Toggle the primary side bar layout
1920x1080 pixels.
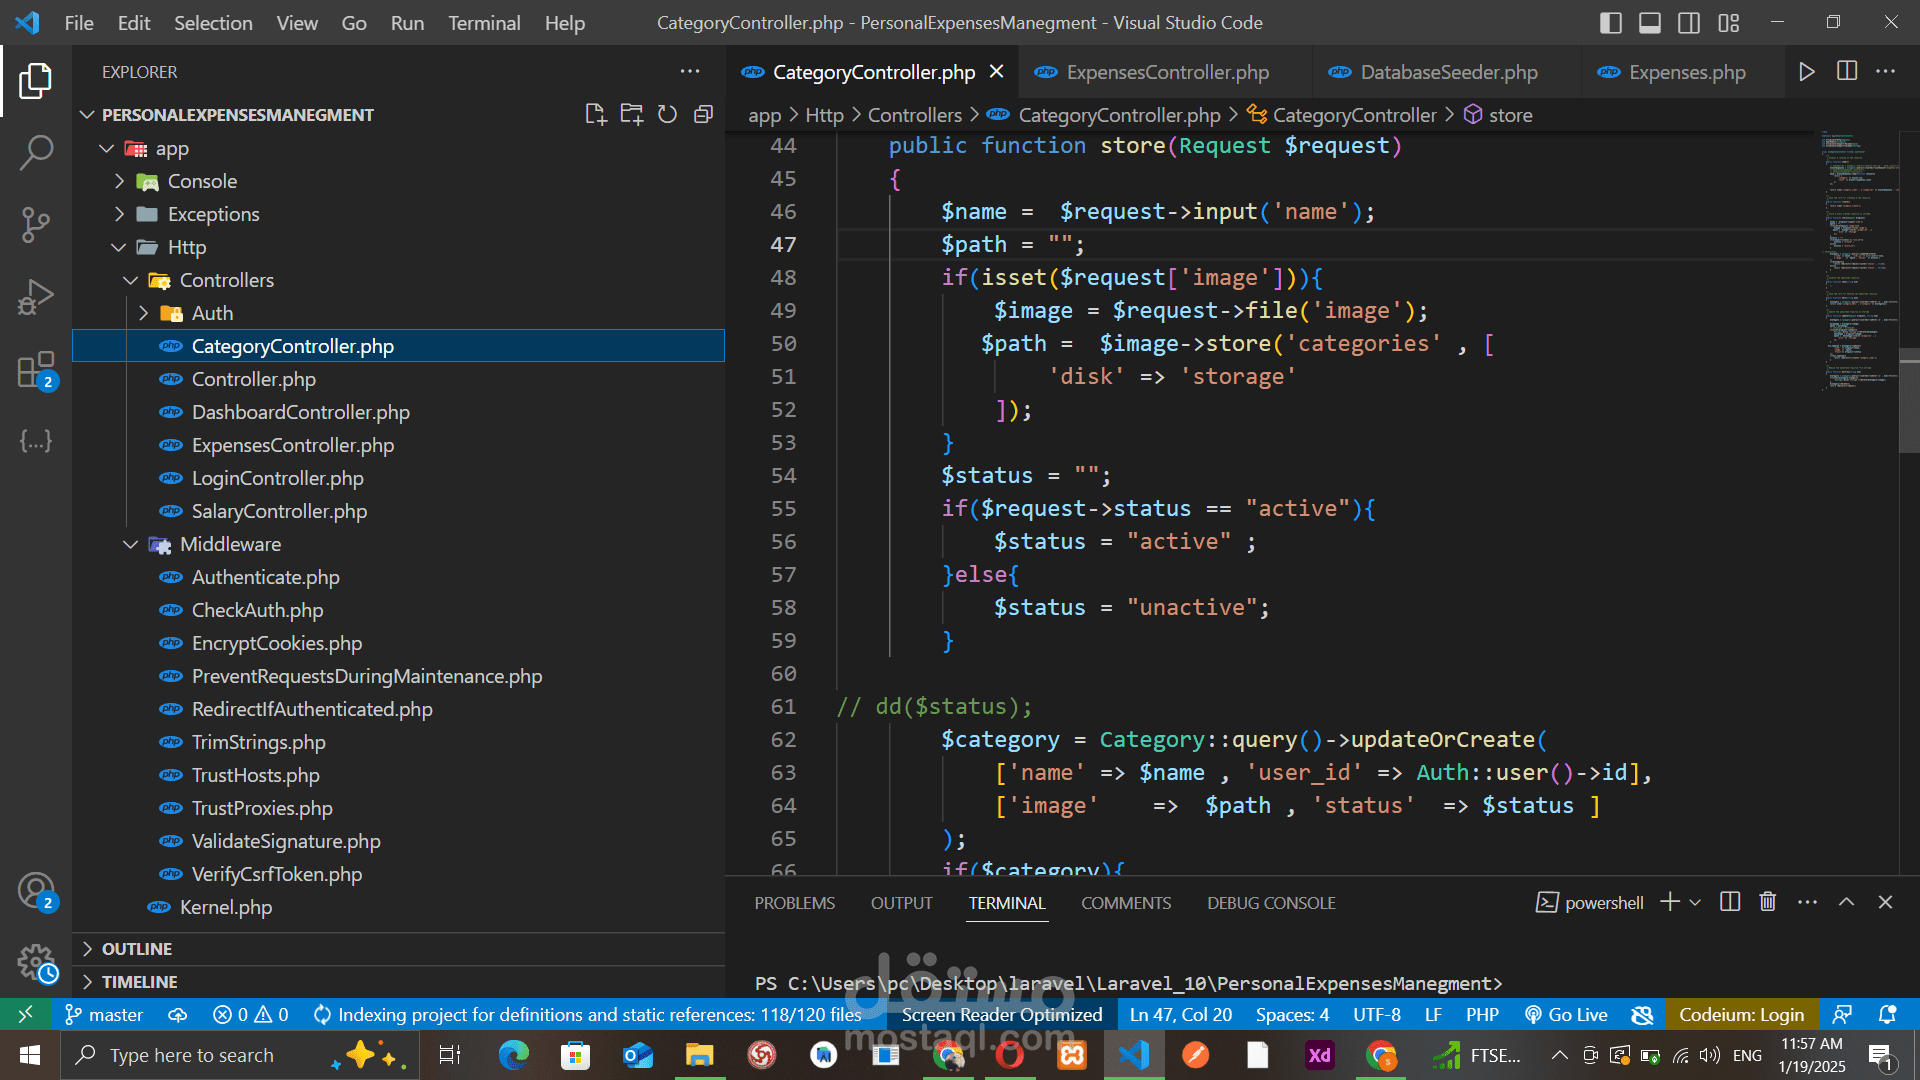pyautogui.click(x=1610, y=23)
